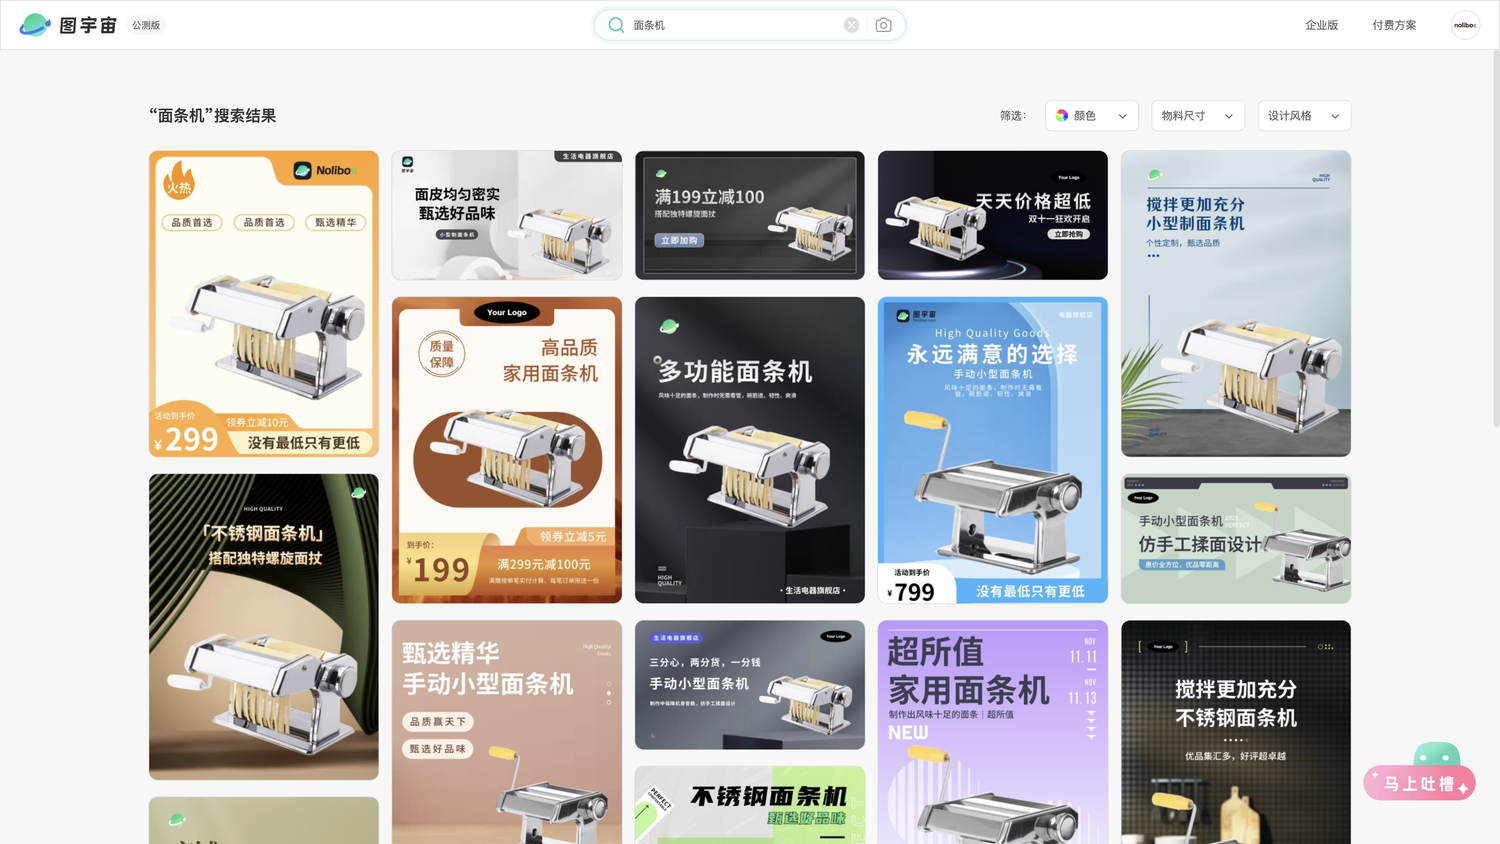Clear the search text with X icon
This screenshot has height=844, width=1500.
851,25
